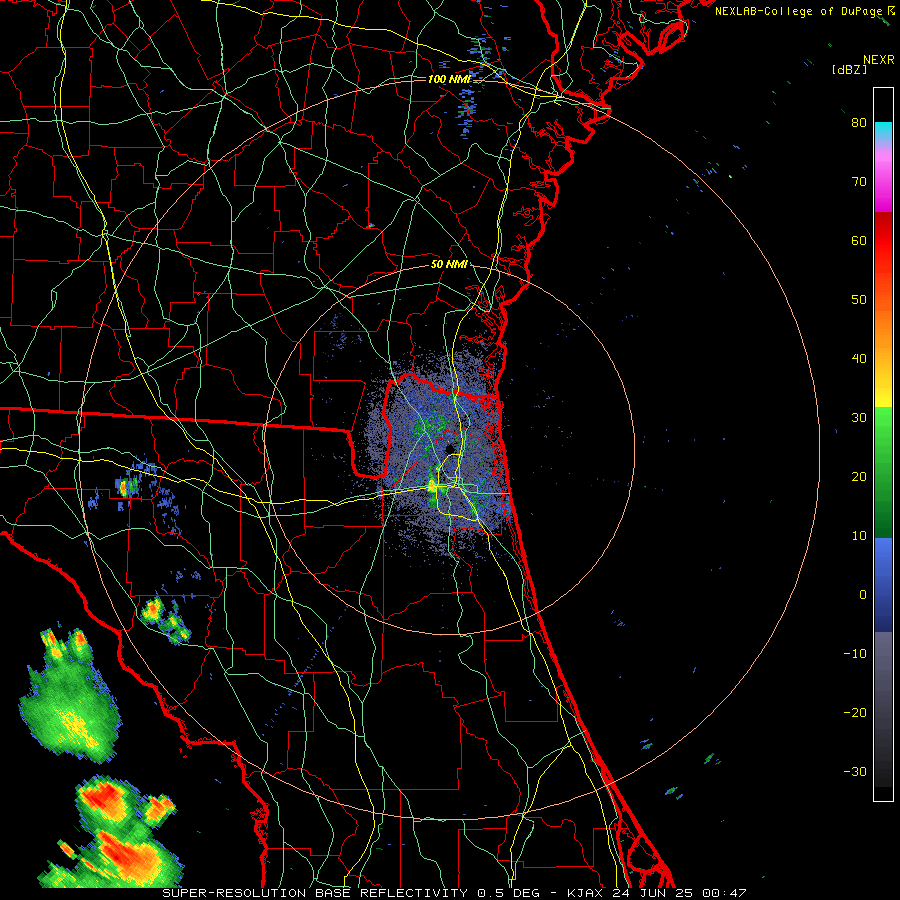
Task: Pick the blue band on color scale
Action: (x=883, y=585)
